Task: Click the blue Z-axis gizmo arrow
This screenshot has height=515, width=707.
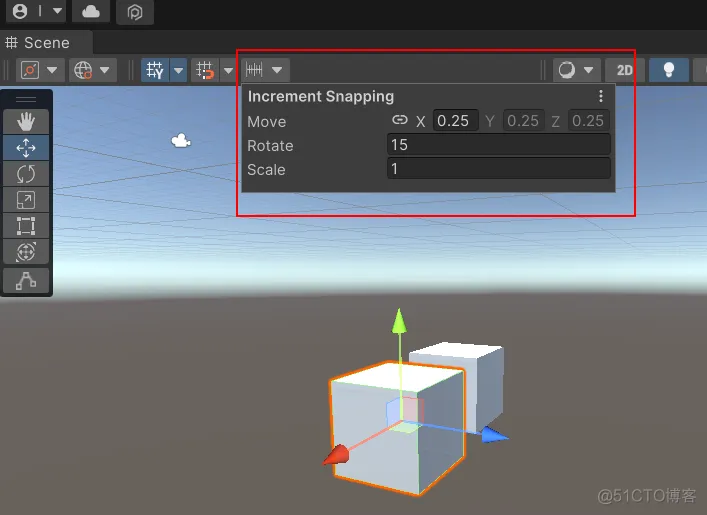Action: [x=495, y=435]
